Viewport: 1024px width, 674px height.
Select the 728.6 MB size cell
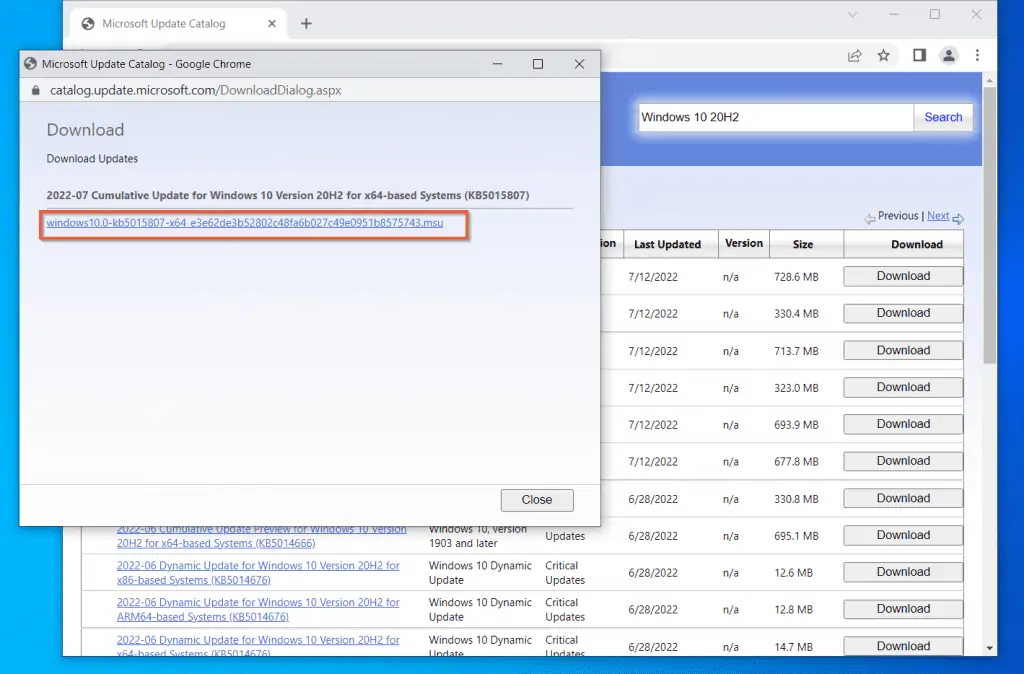796,277
